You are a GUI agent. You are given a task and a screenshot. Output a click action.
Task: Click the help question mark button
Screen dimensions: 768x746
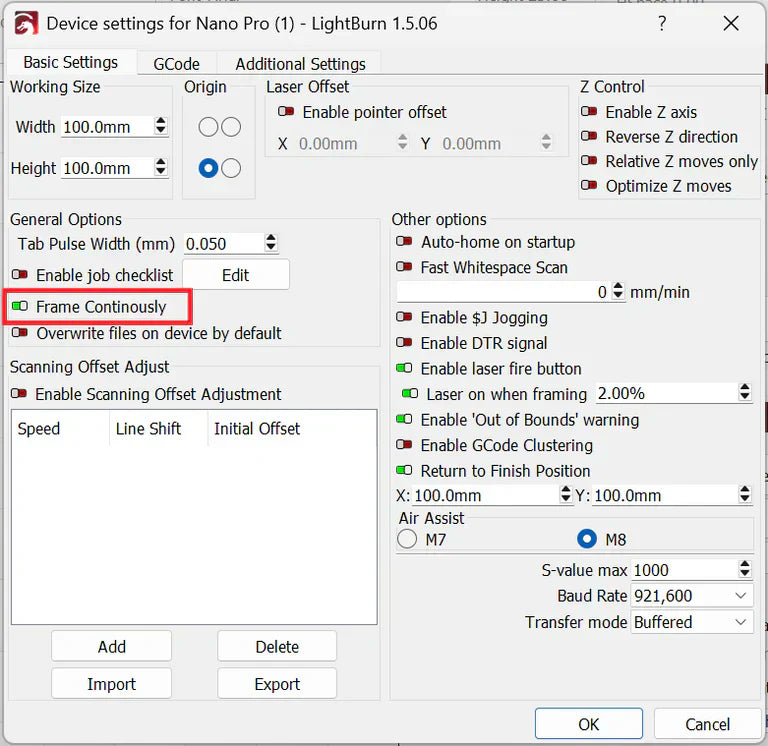coord(661,23)
